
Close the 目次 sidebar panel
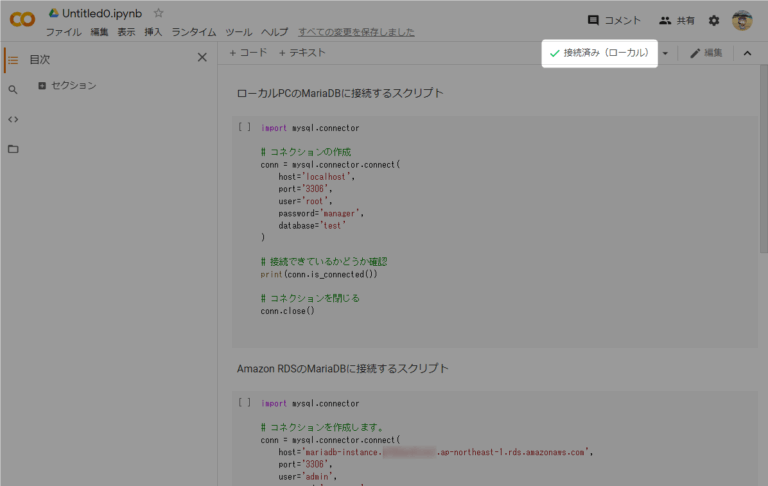pos(202,58)
